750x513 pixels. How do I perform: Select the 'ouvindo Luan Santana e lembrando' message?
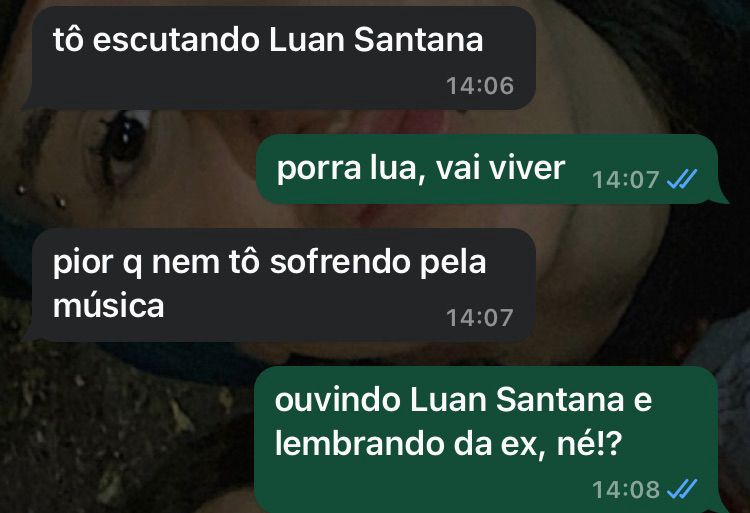[485, 439]
